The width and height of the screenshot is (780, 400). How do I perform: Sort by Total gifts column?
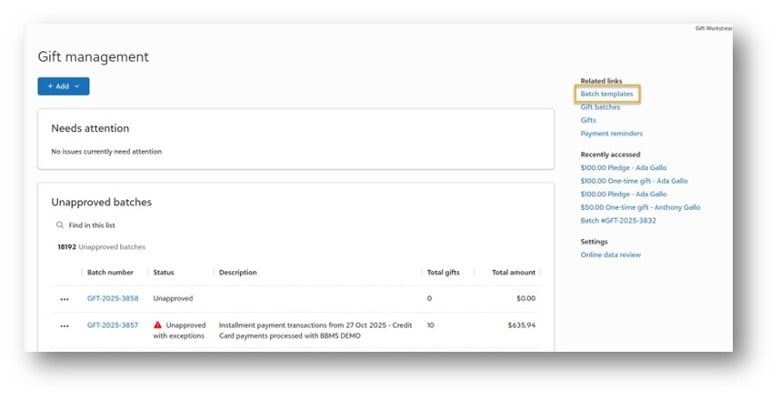pyautogui.click(x=443, y=272)
